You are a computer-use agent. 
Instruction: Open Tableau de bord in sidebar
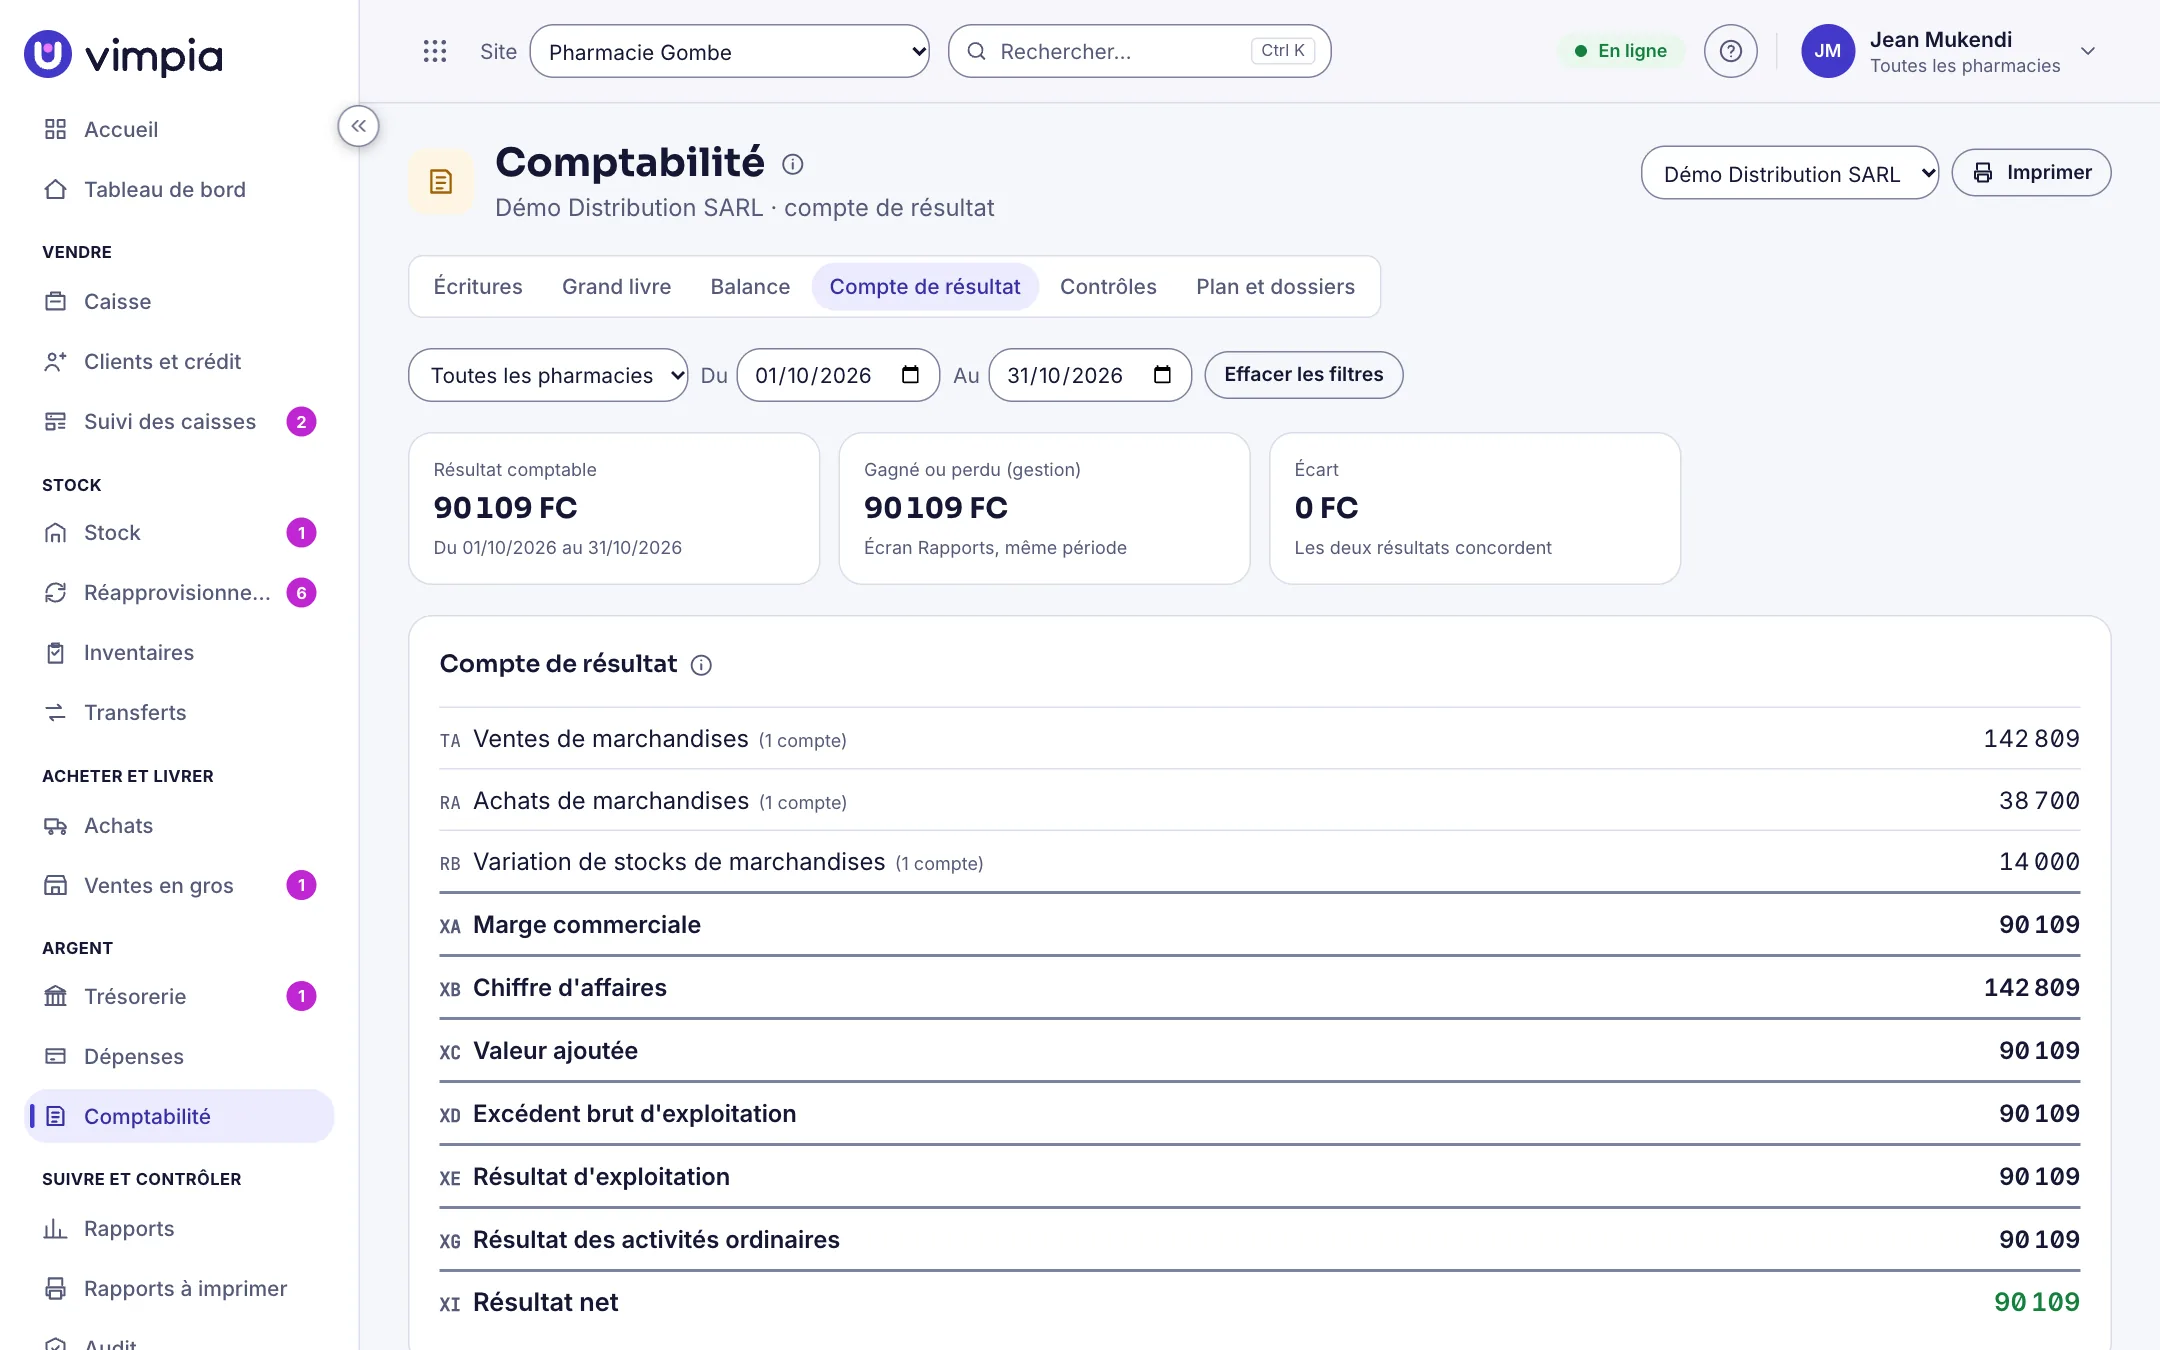(x=178, y=189)
